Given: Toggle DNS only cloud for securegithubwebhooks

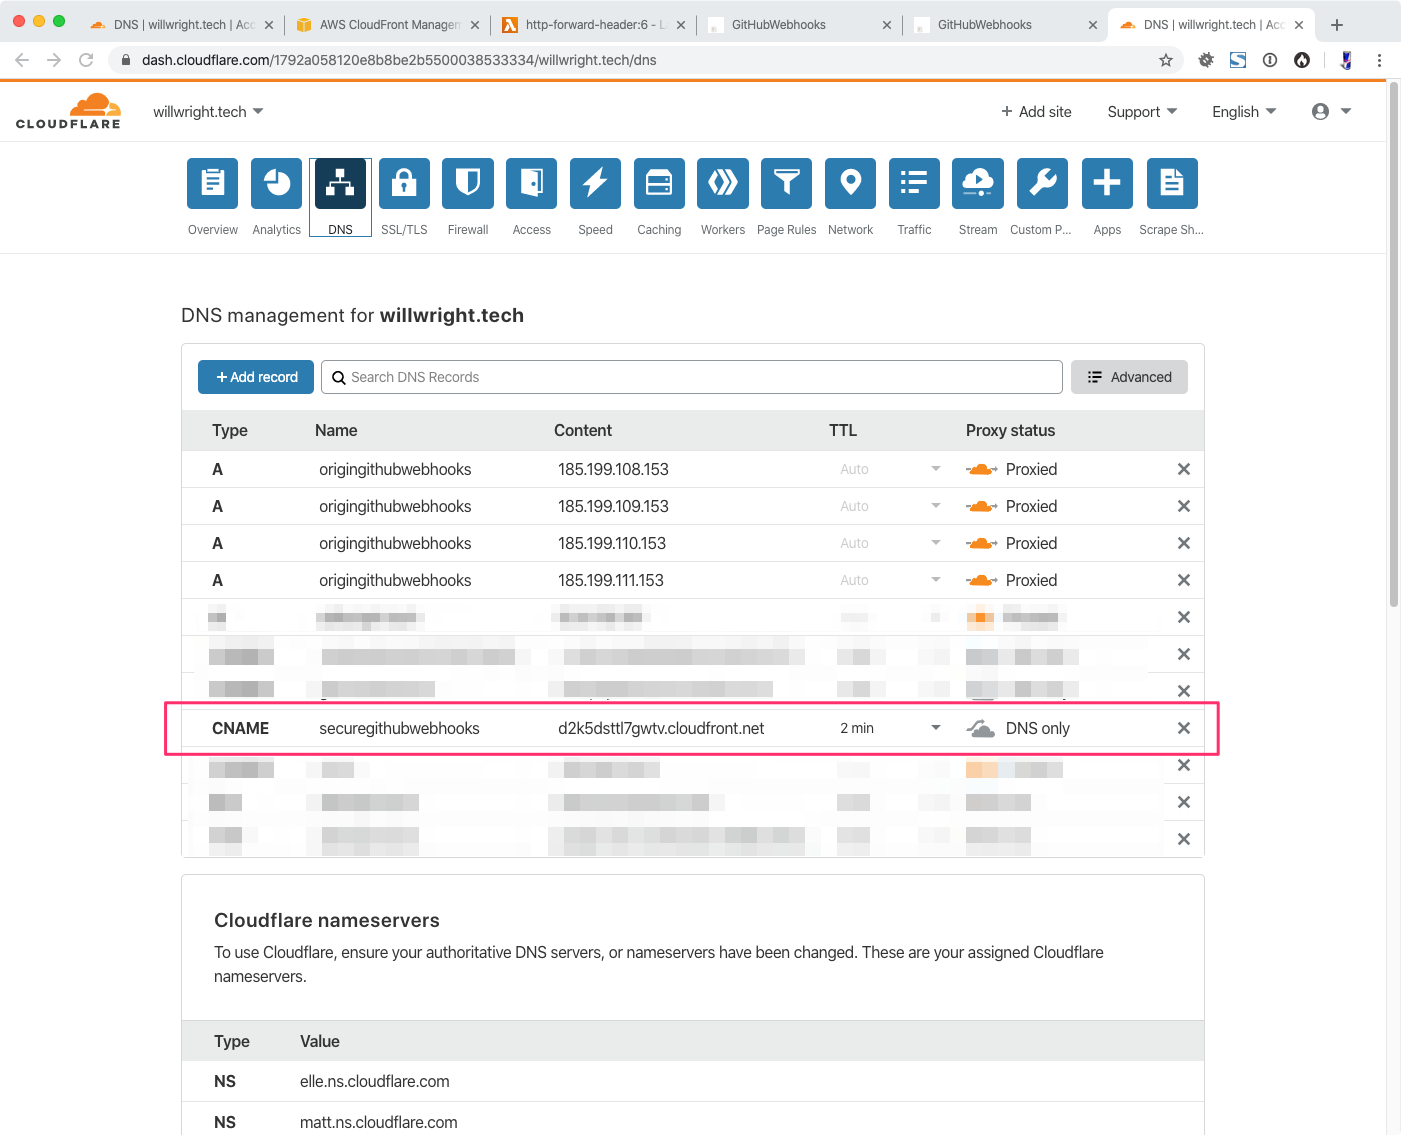Looking at the screenshot, I should [x=981, y=728].
